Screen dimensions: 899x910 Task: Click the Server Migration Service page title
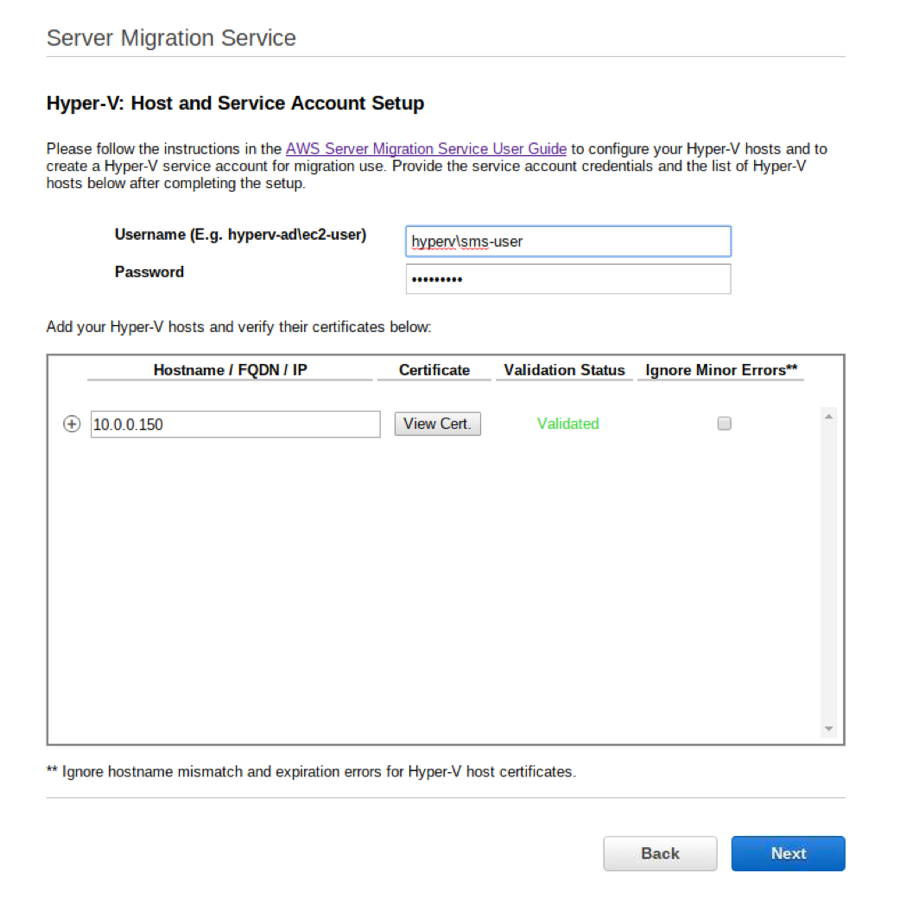pyautogui.click(x=171, y=38)
